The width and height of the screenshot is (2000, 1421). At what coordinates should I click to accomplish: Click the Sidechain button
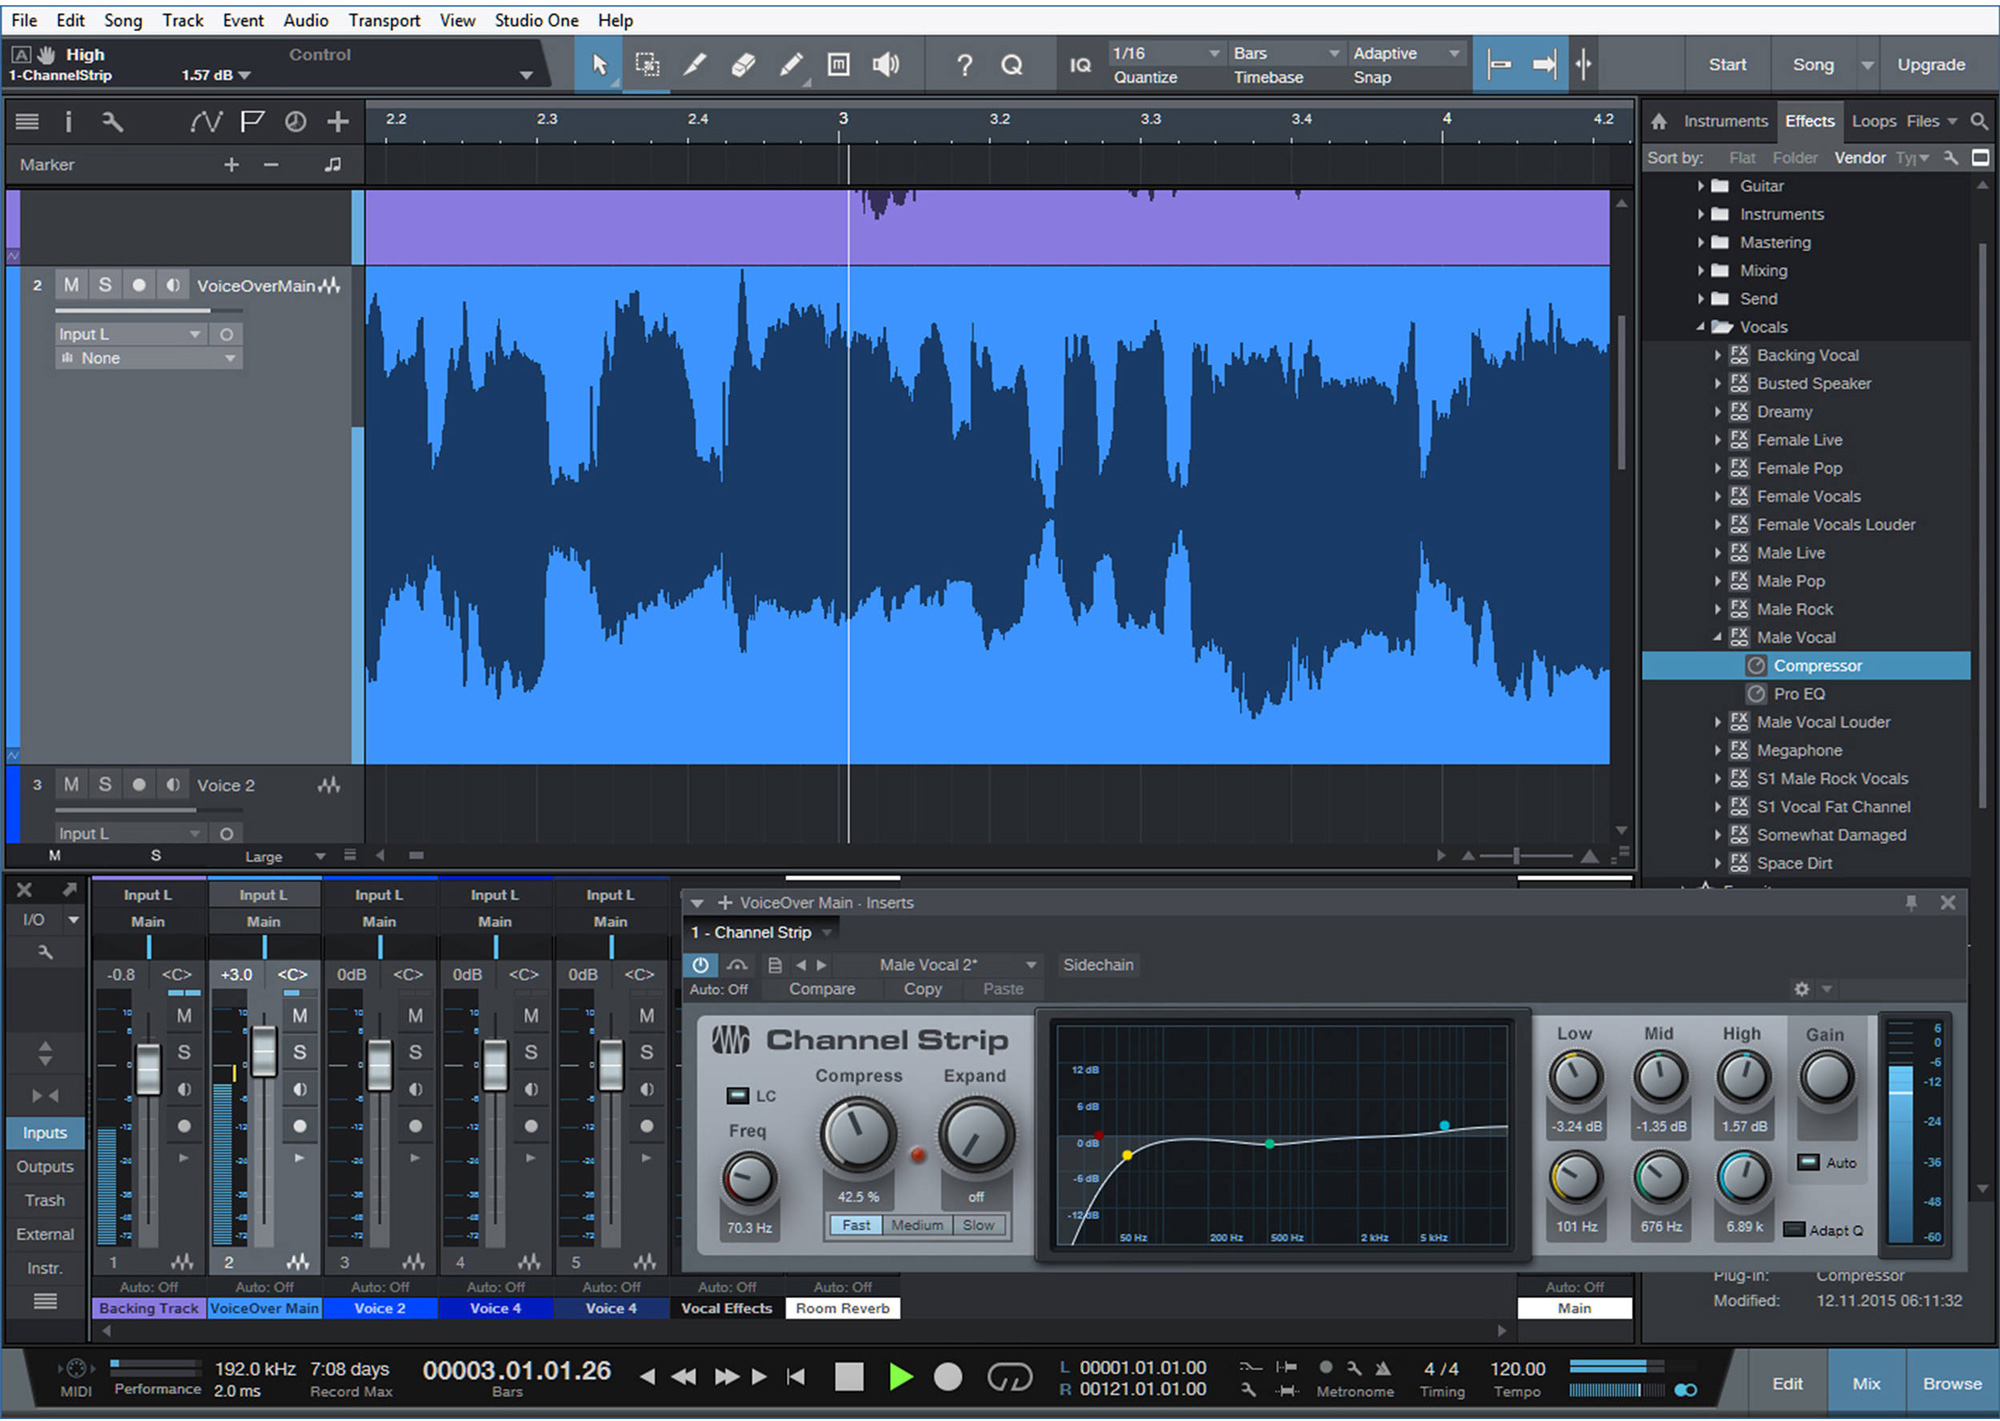1098,965
